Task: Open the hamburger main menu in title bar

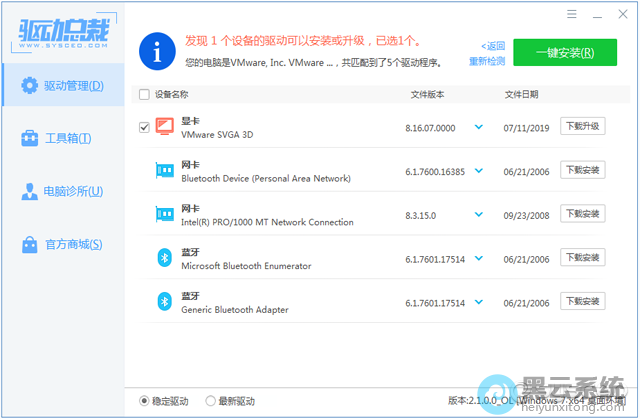Action: [571, 15]
